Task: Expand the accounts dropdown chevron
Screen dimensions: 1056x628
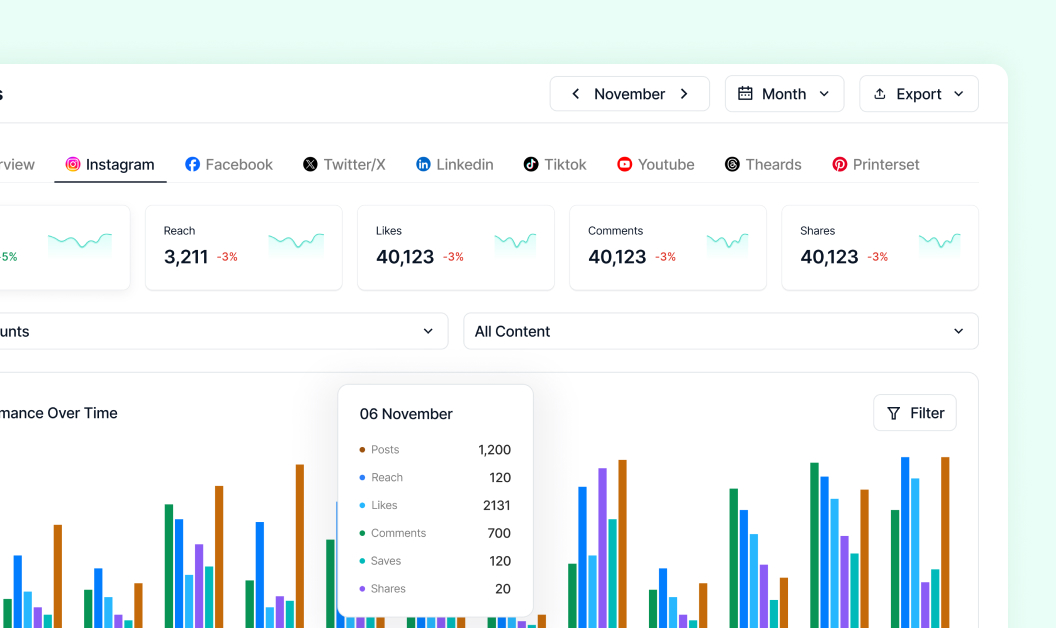Action: [x=428, y=331]
